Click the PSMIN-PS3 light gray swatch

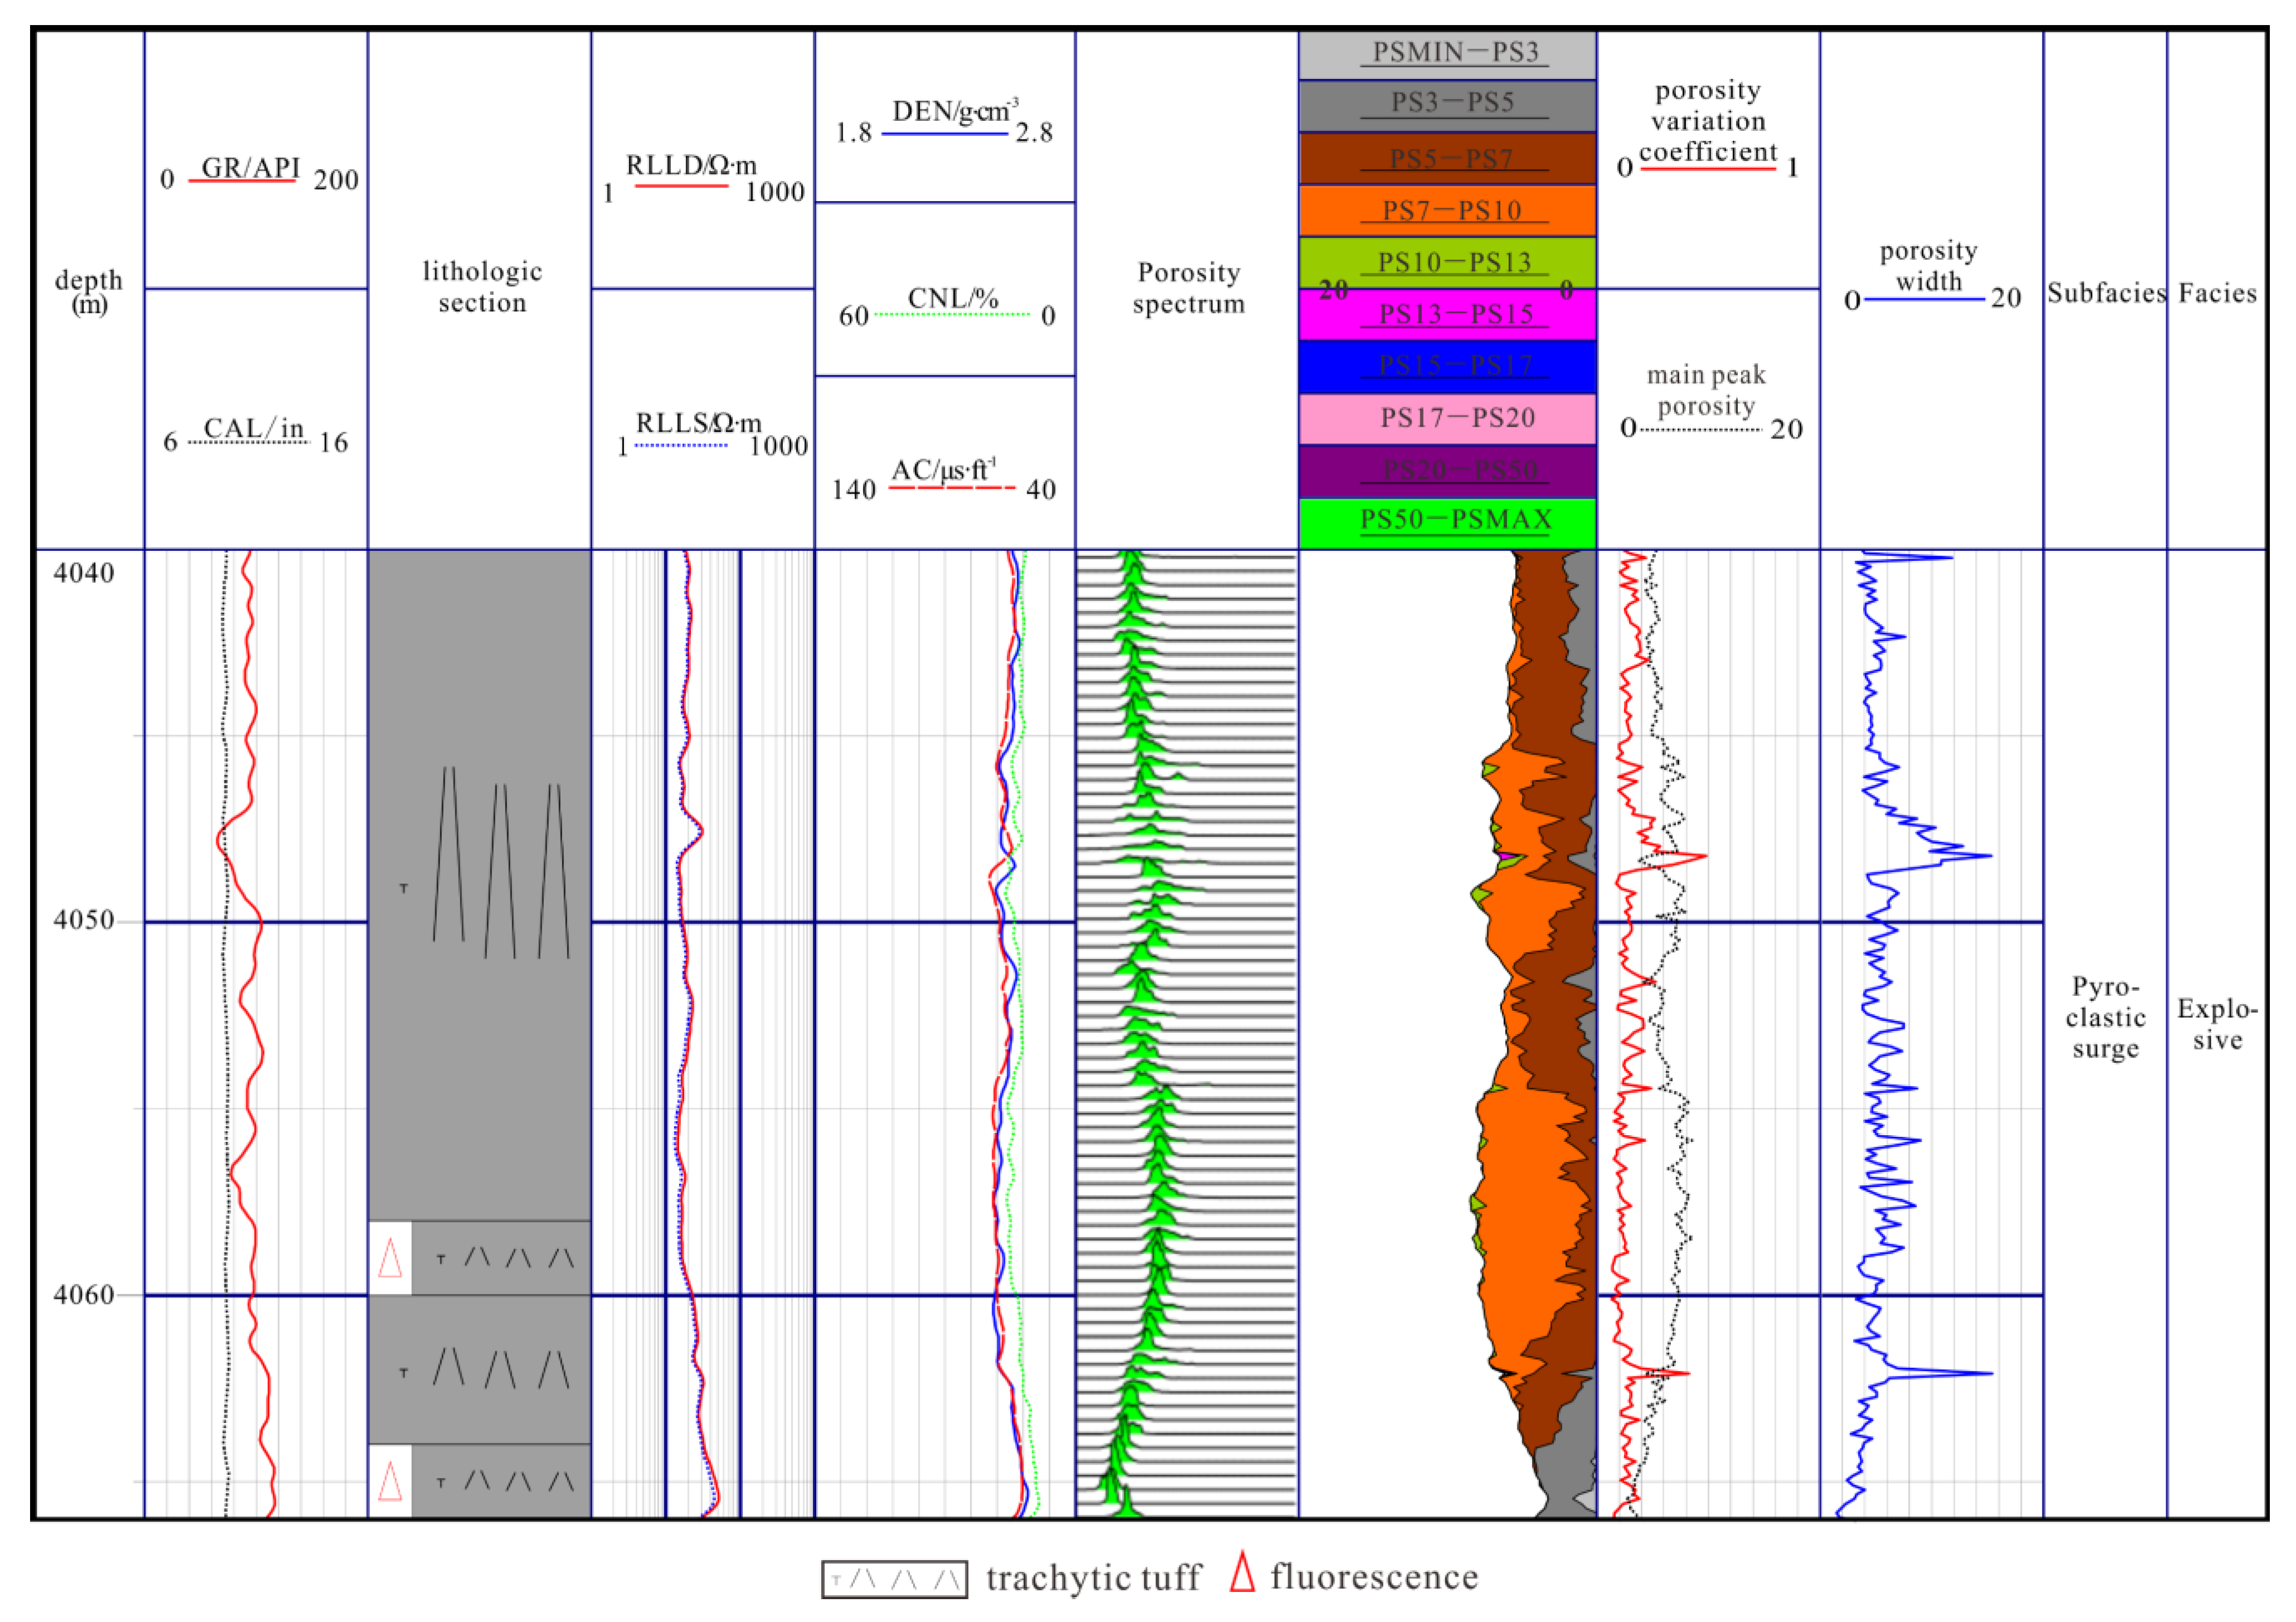[1447, 54]
